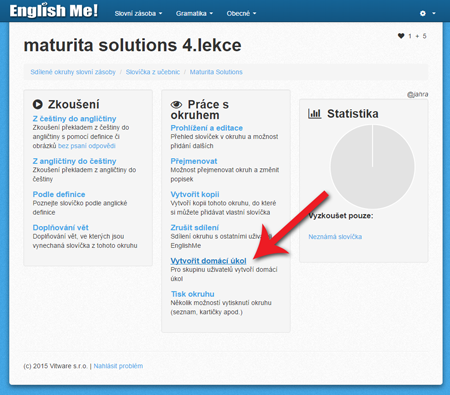Image resolution: width=450 pixels, height=395 pixels.
Task: Click the English Me! logo
Action: tap(54, 11)
